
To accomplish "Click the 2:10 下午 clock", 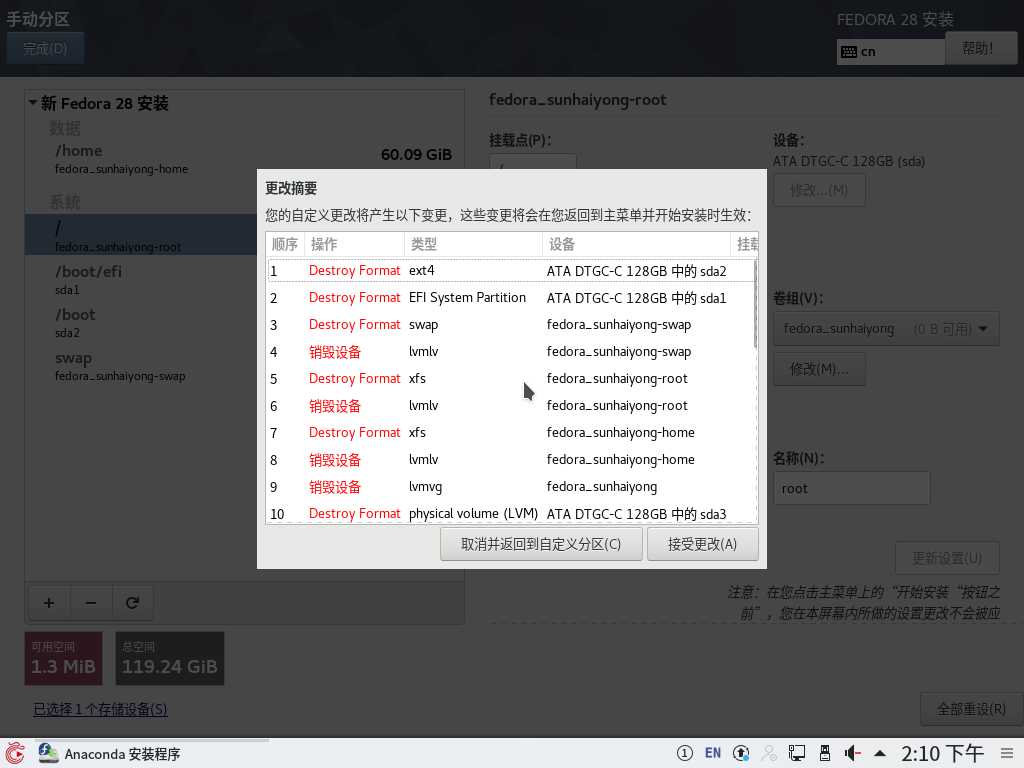I will (x=942, y=754).
